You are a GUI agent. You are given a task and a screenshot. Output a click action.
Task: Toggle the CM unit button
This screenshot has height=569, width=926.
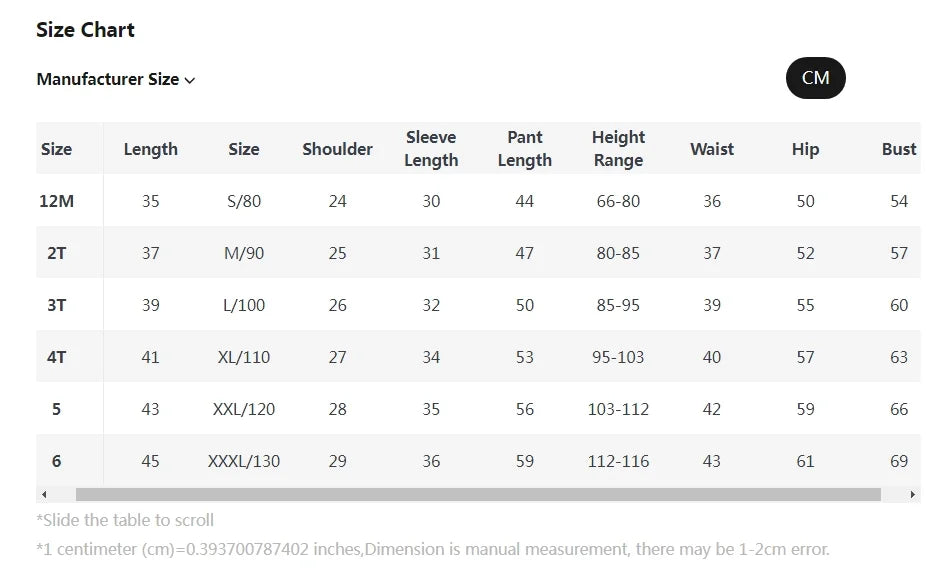point(815,78)
